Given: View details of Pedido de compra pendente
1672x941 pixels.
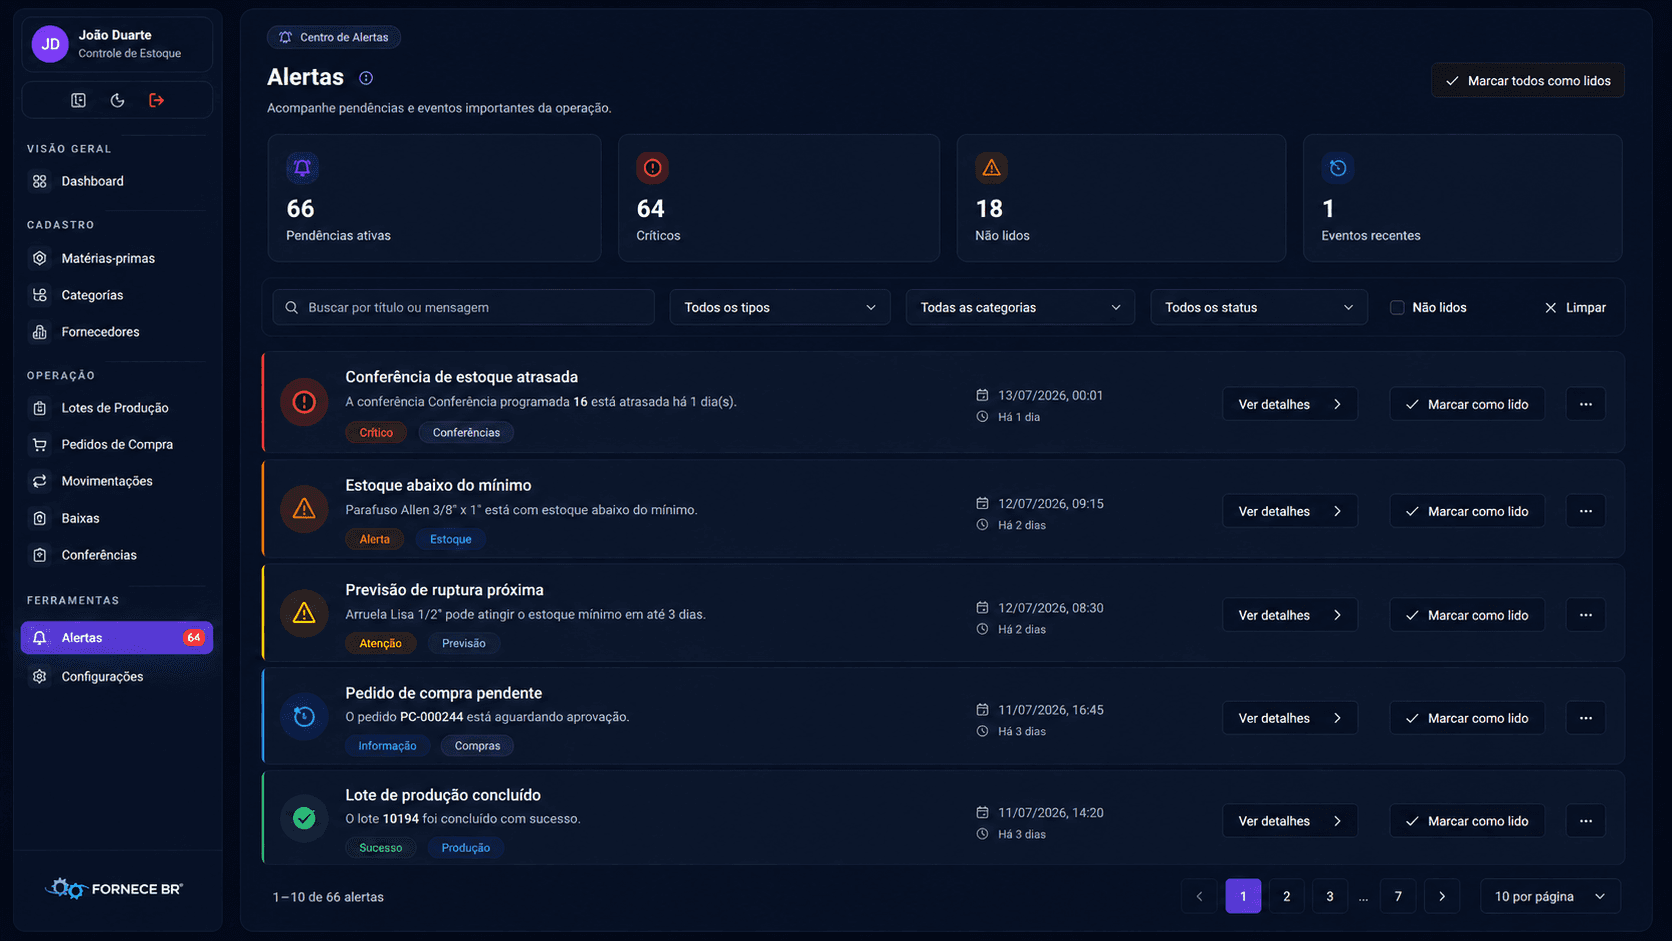Looking at the screenshot, I should [x=1290, y=718].
